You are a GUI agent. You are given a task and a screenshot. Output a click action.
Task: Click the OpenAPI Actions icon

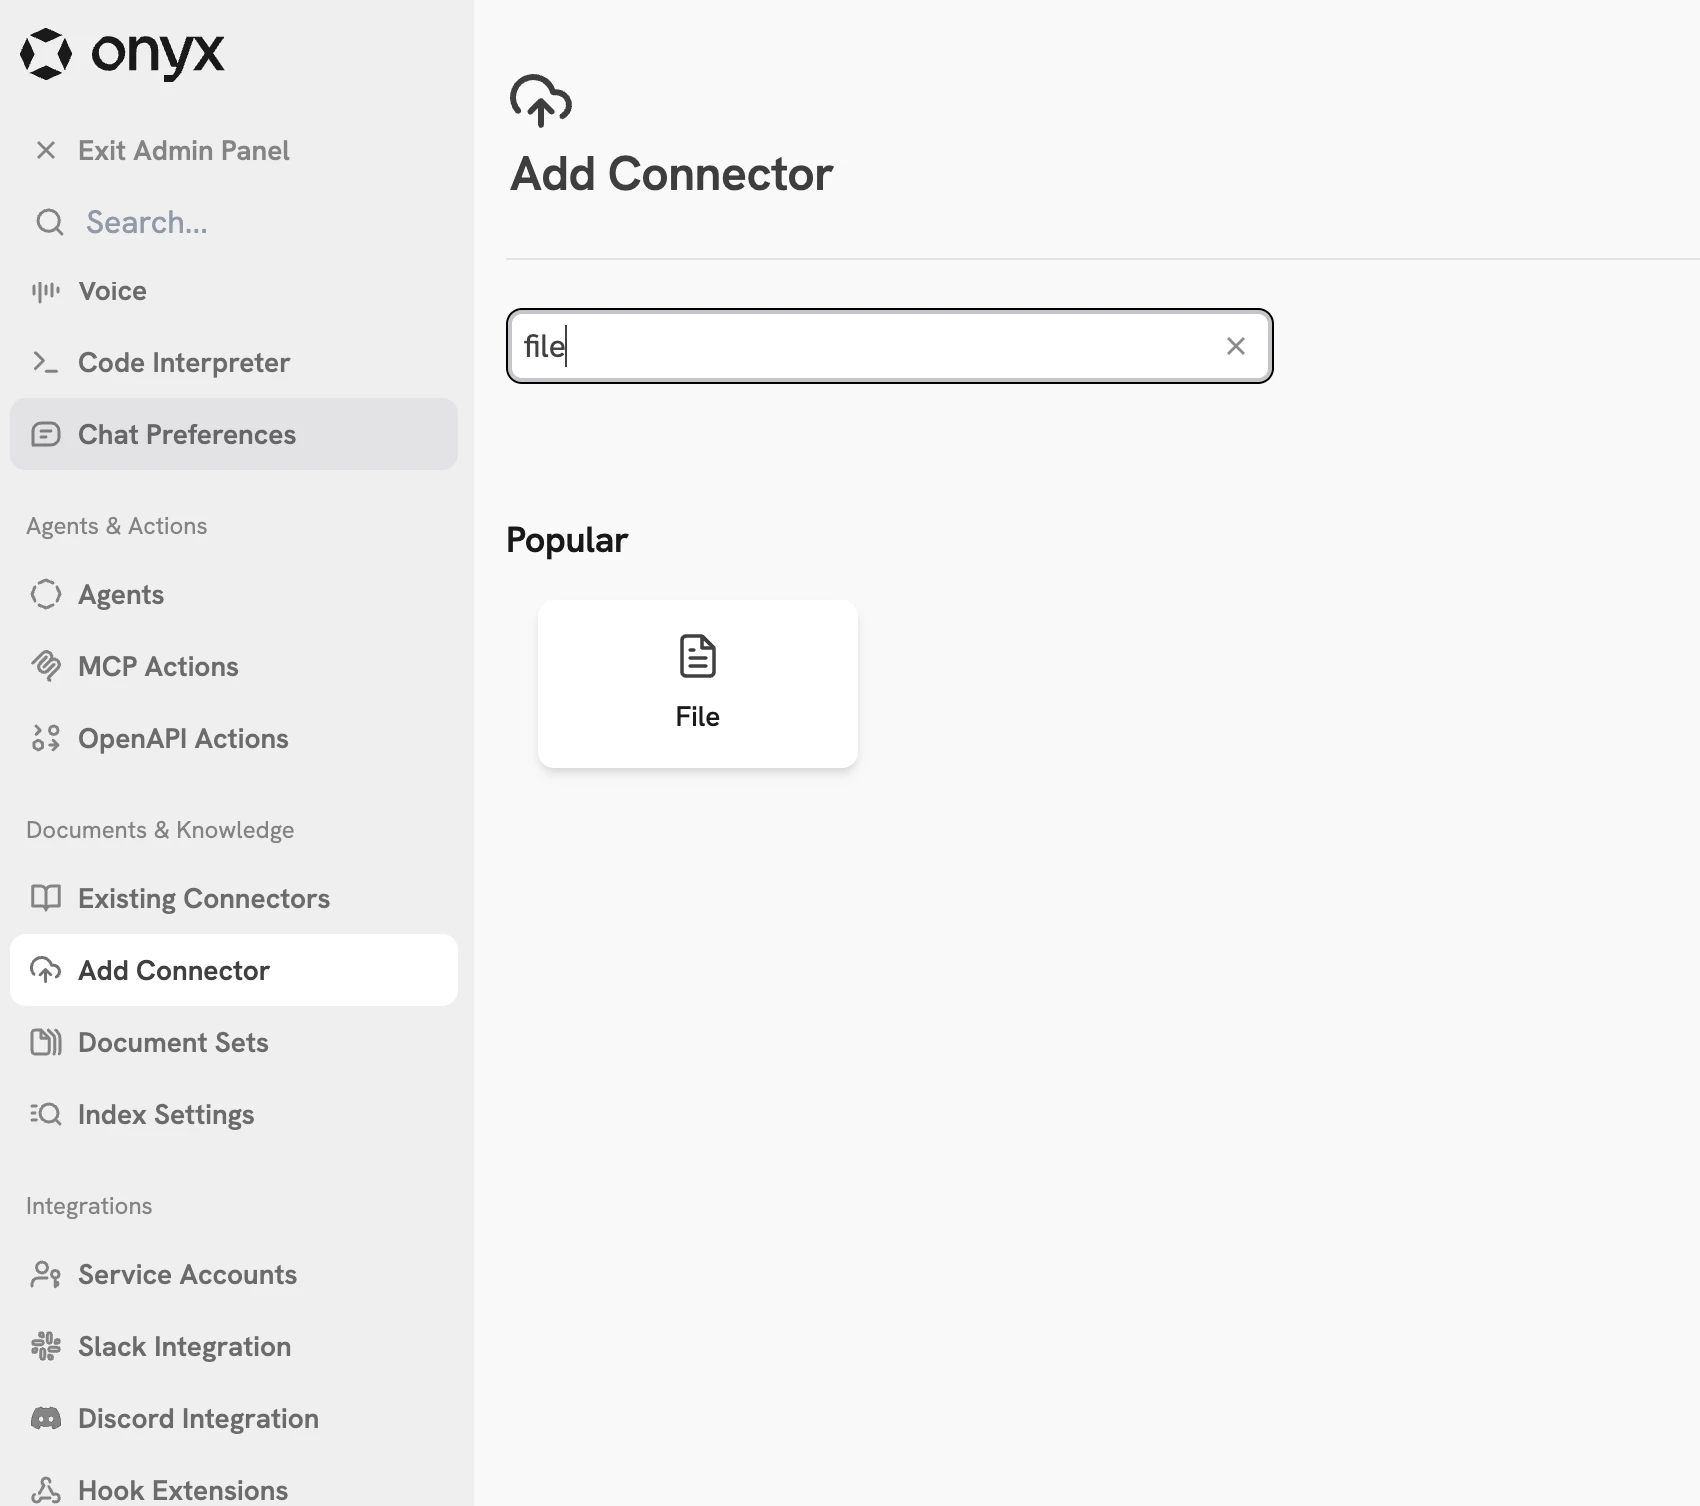[x=46, y=738]
